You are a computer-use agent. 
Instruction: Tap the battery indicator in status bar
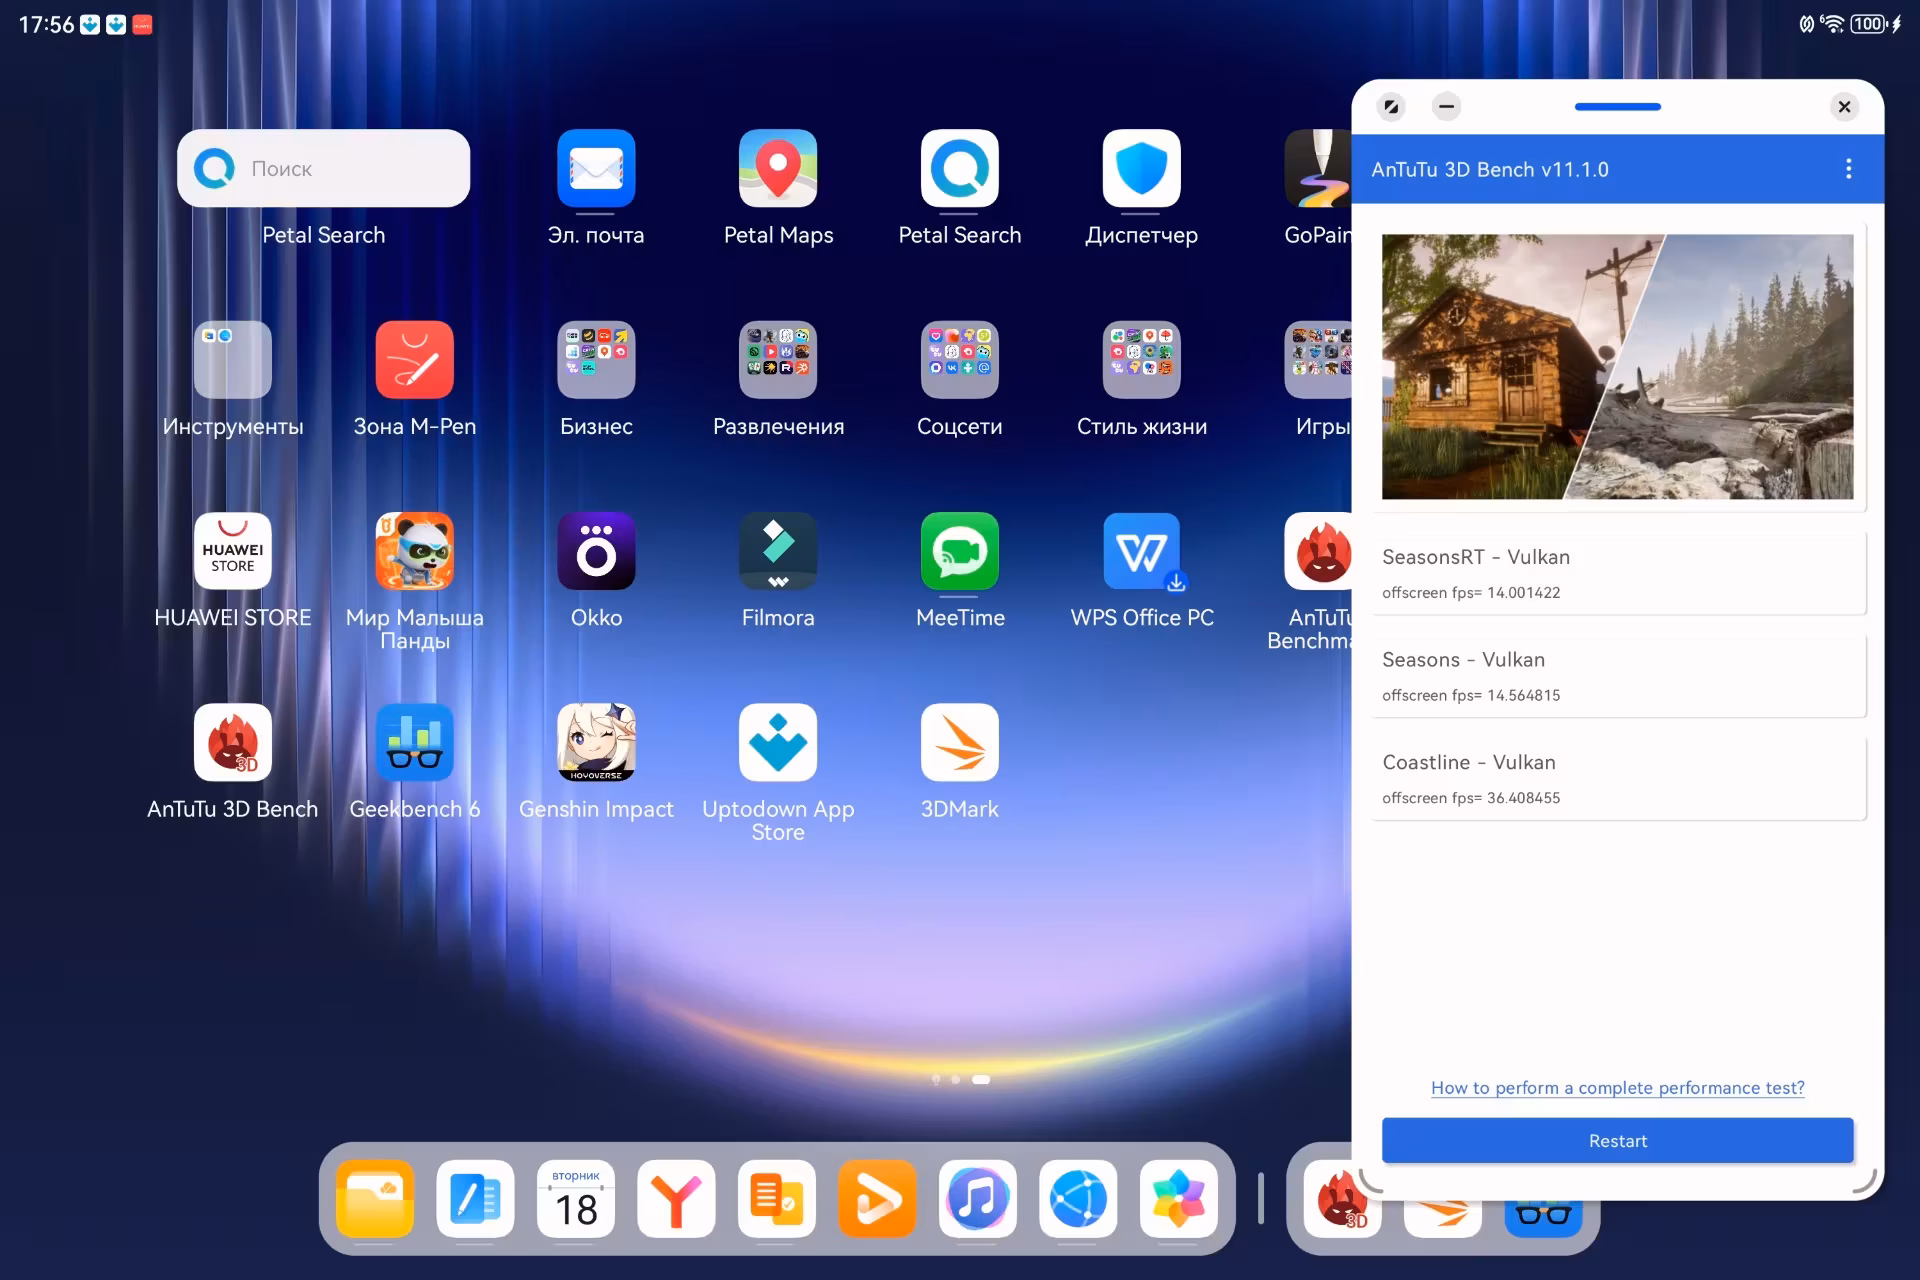coord(1869,24)
